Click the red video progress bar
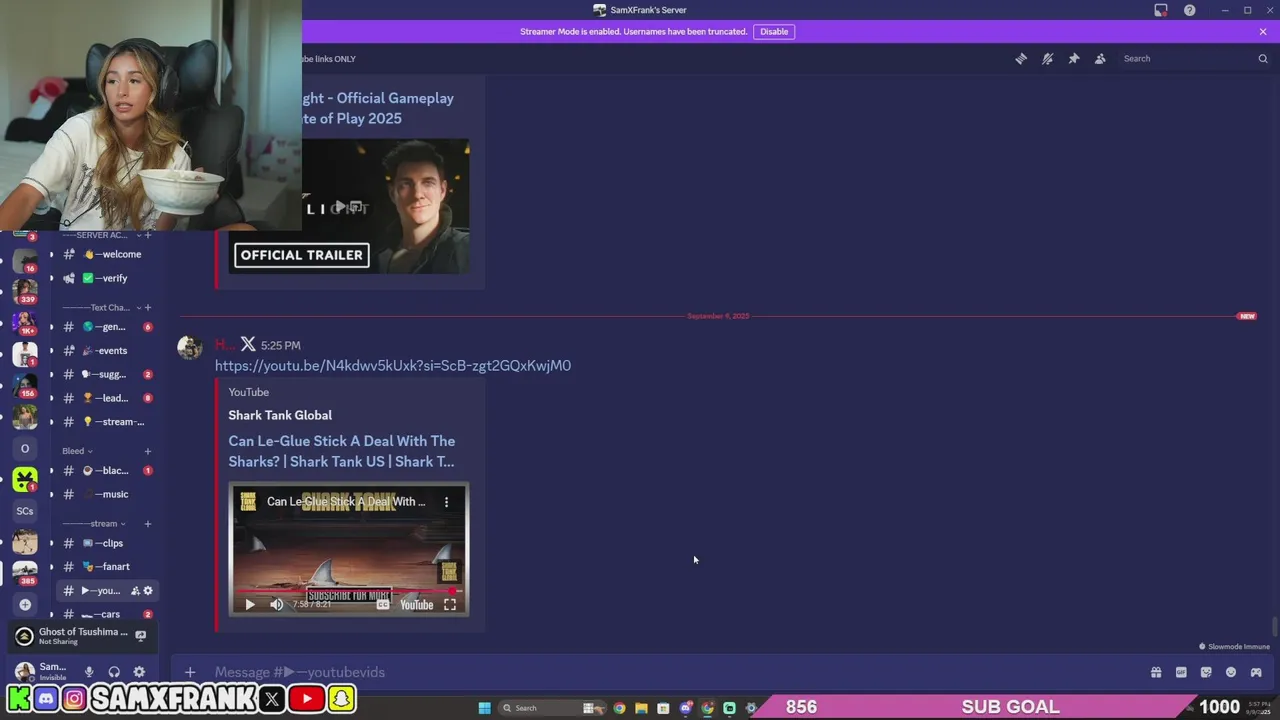The height and width of the screenshot is (720, 1280). click(x=348, y=592)
